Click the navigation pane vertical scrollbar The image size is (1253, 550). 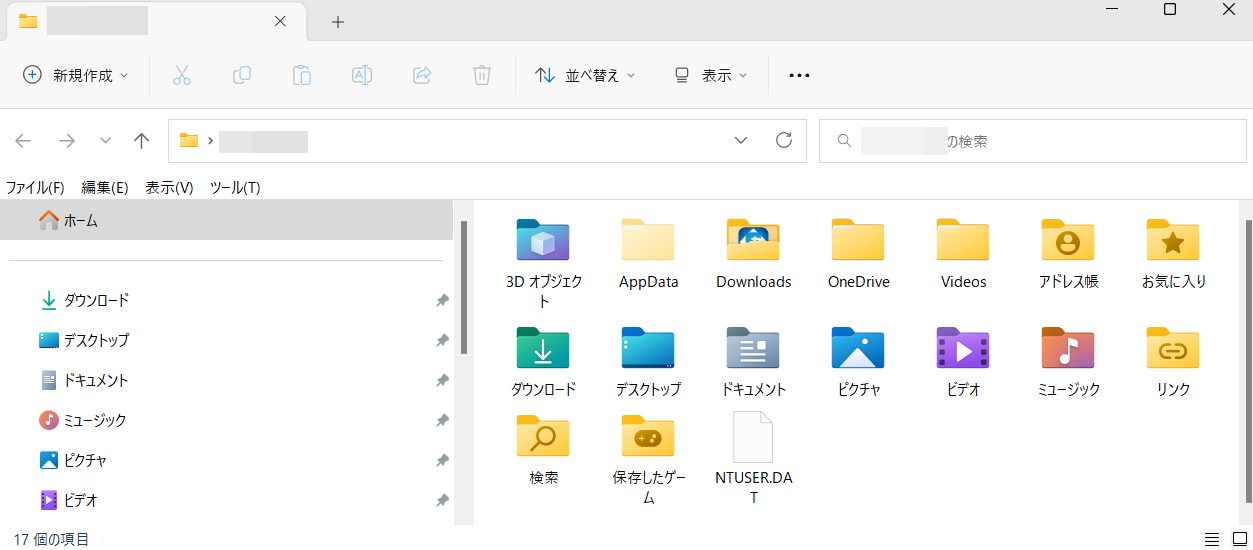pyautogui.click(x=463, y=287)
